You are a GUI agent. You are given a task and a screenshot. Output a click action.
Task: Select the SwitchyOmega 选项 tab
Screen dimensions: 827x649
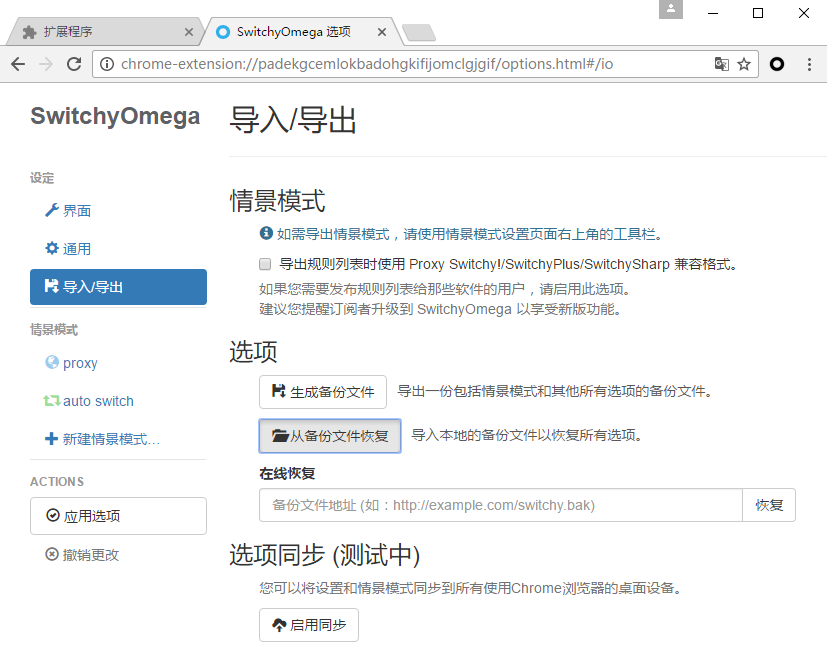click(303, 32)
